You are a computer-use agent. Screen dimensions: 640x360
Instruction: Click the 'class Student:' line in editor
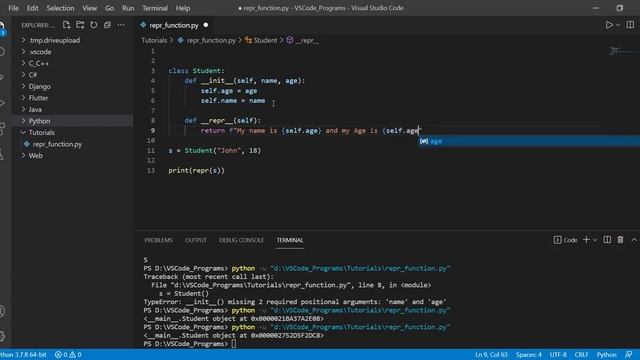click(x=196, y=71)
